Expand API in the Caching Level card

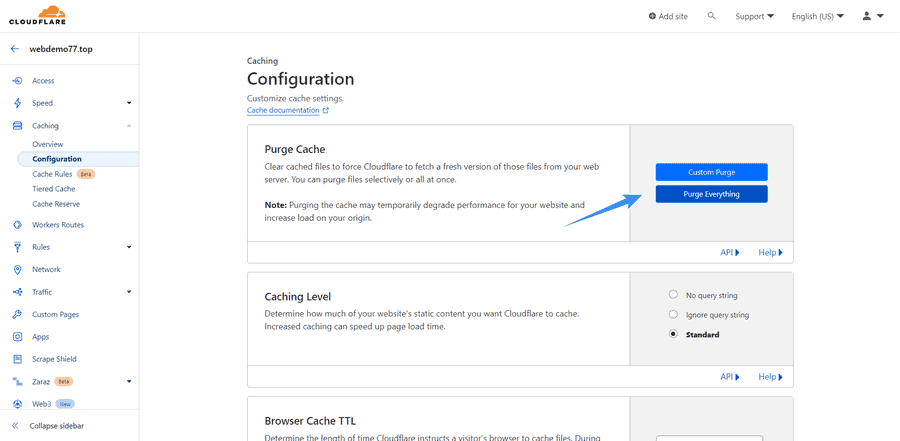coord(730,377)
